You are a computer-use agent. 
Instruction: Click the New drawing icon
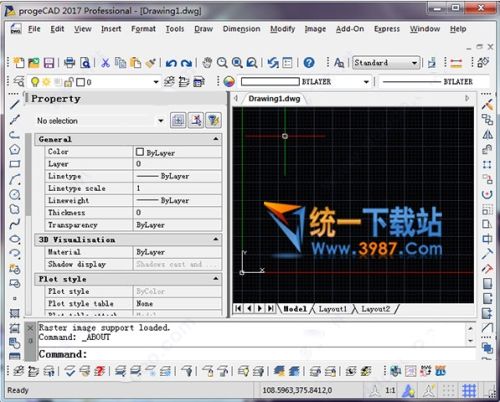click(19, 62)
